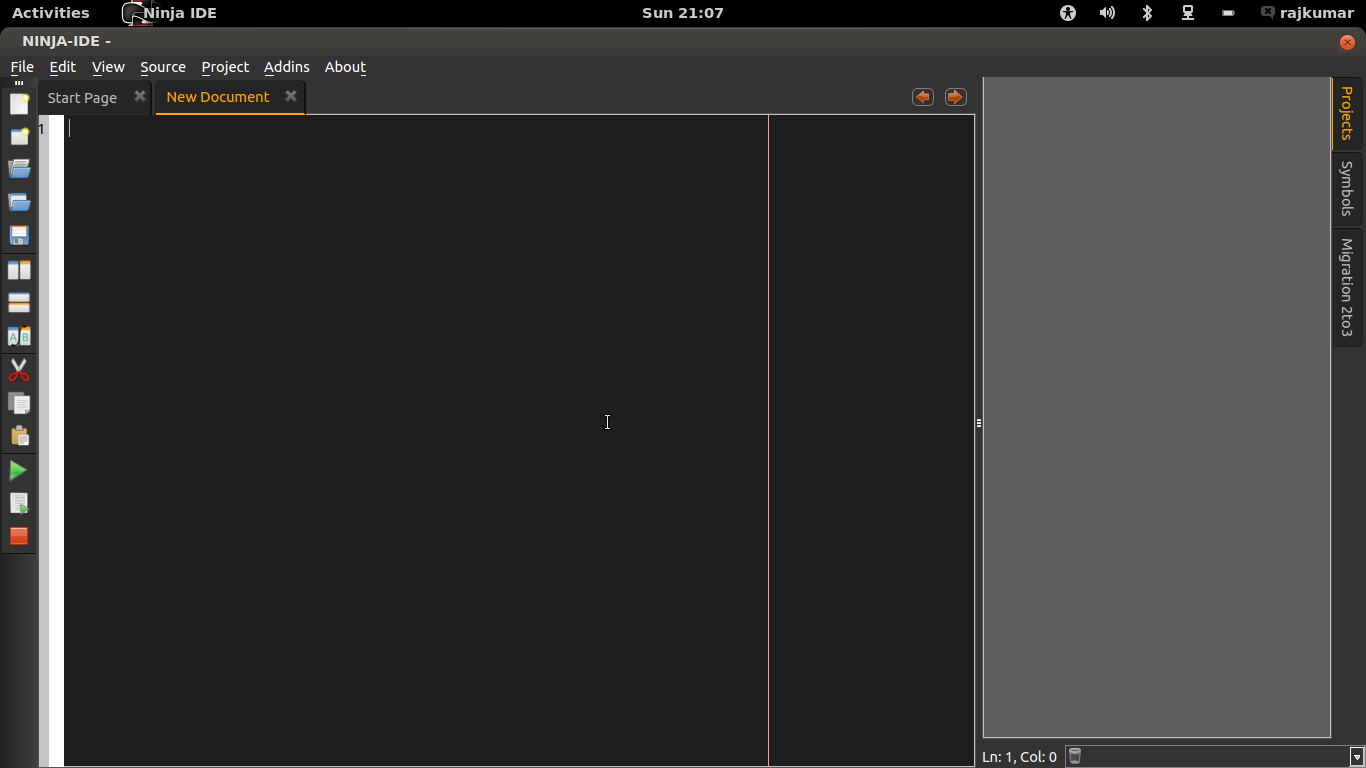
Task: Switch to the Start Page tab
Action: pos(82,97)
